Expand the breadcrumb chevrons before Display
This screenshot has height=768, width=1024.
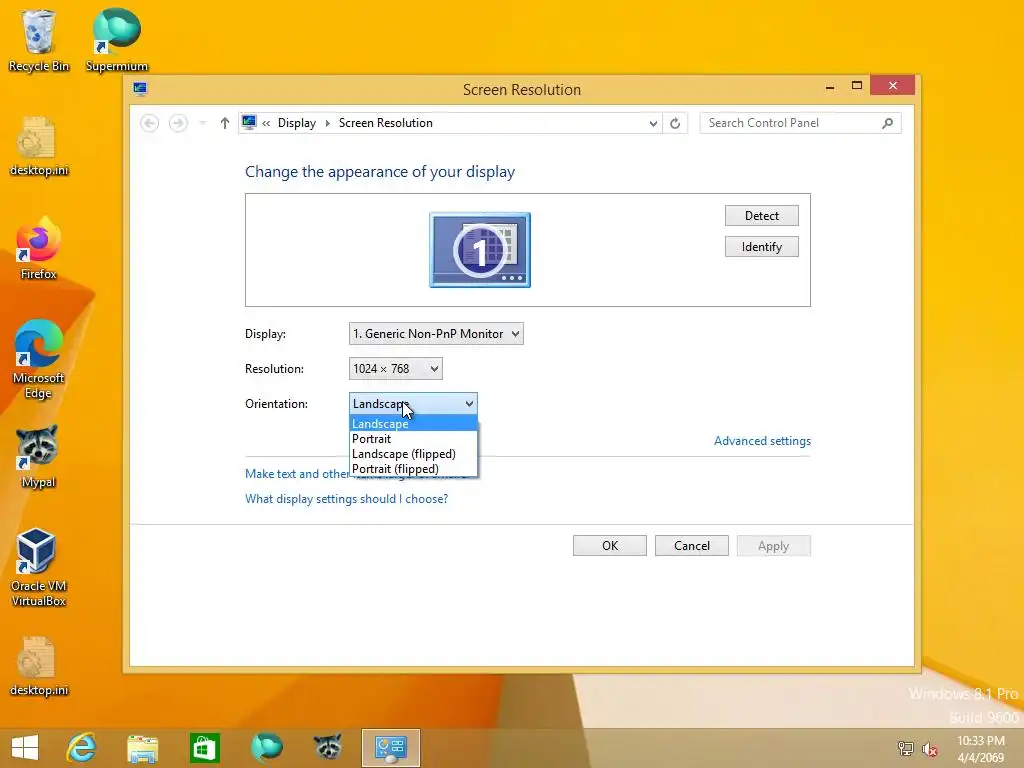pos(266,123)
